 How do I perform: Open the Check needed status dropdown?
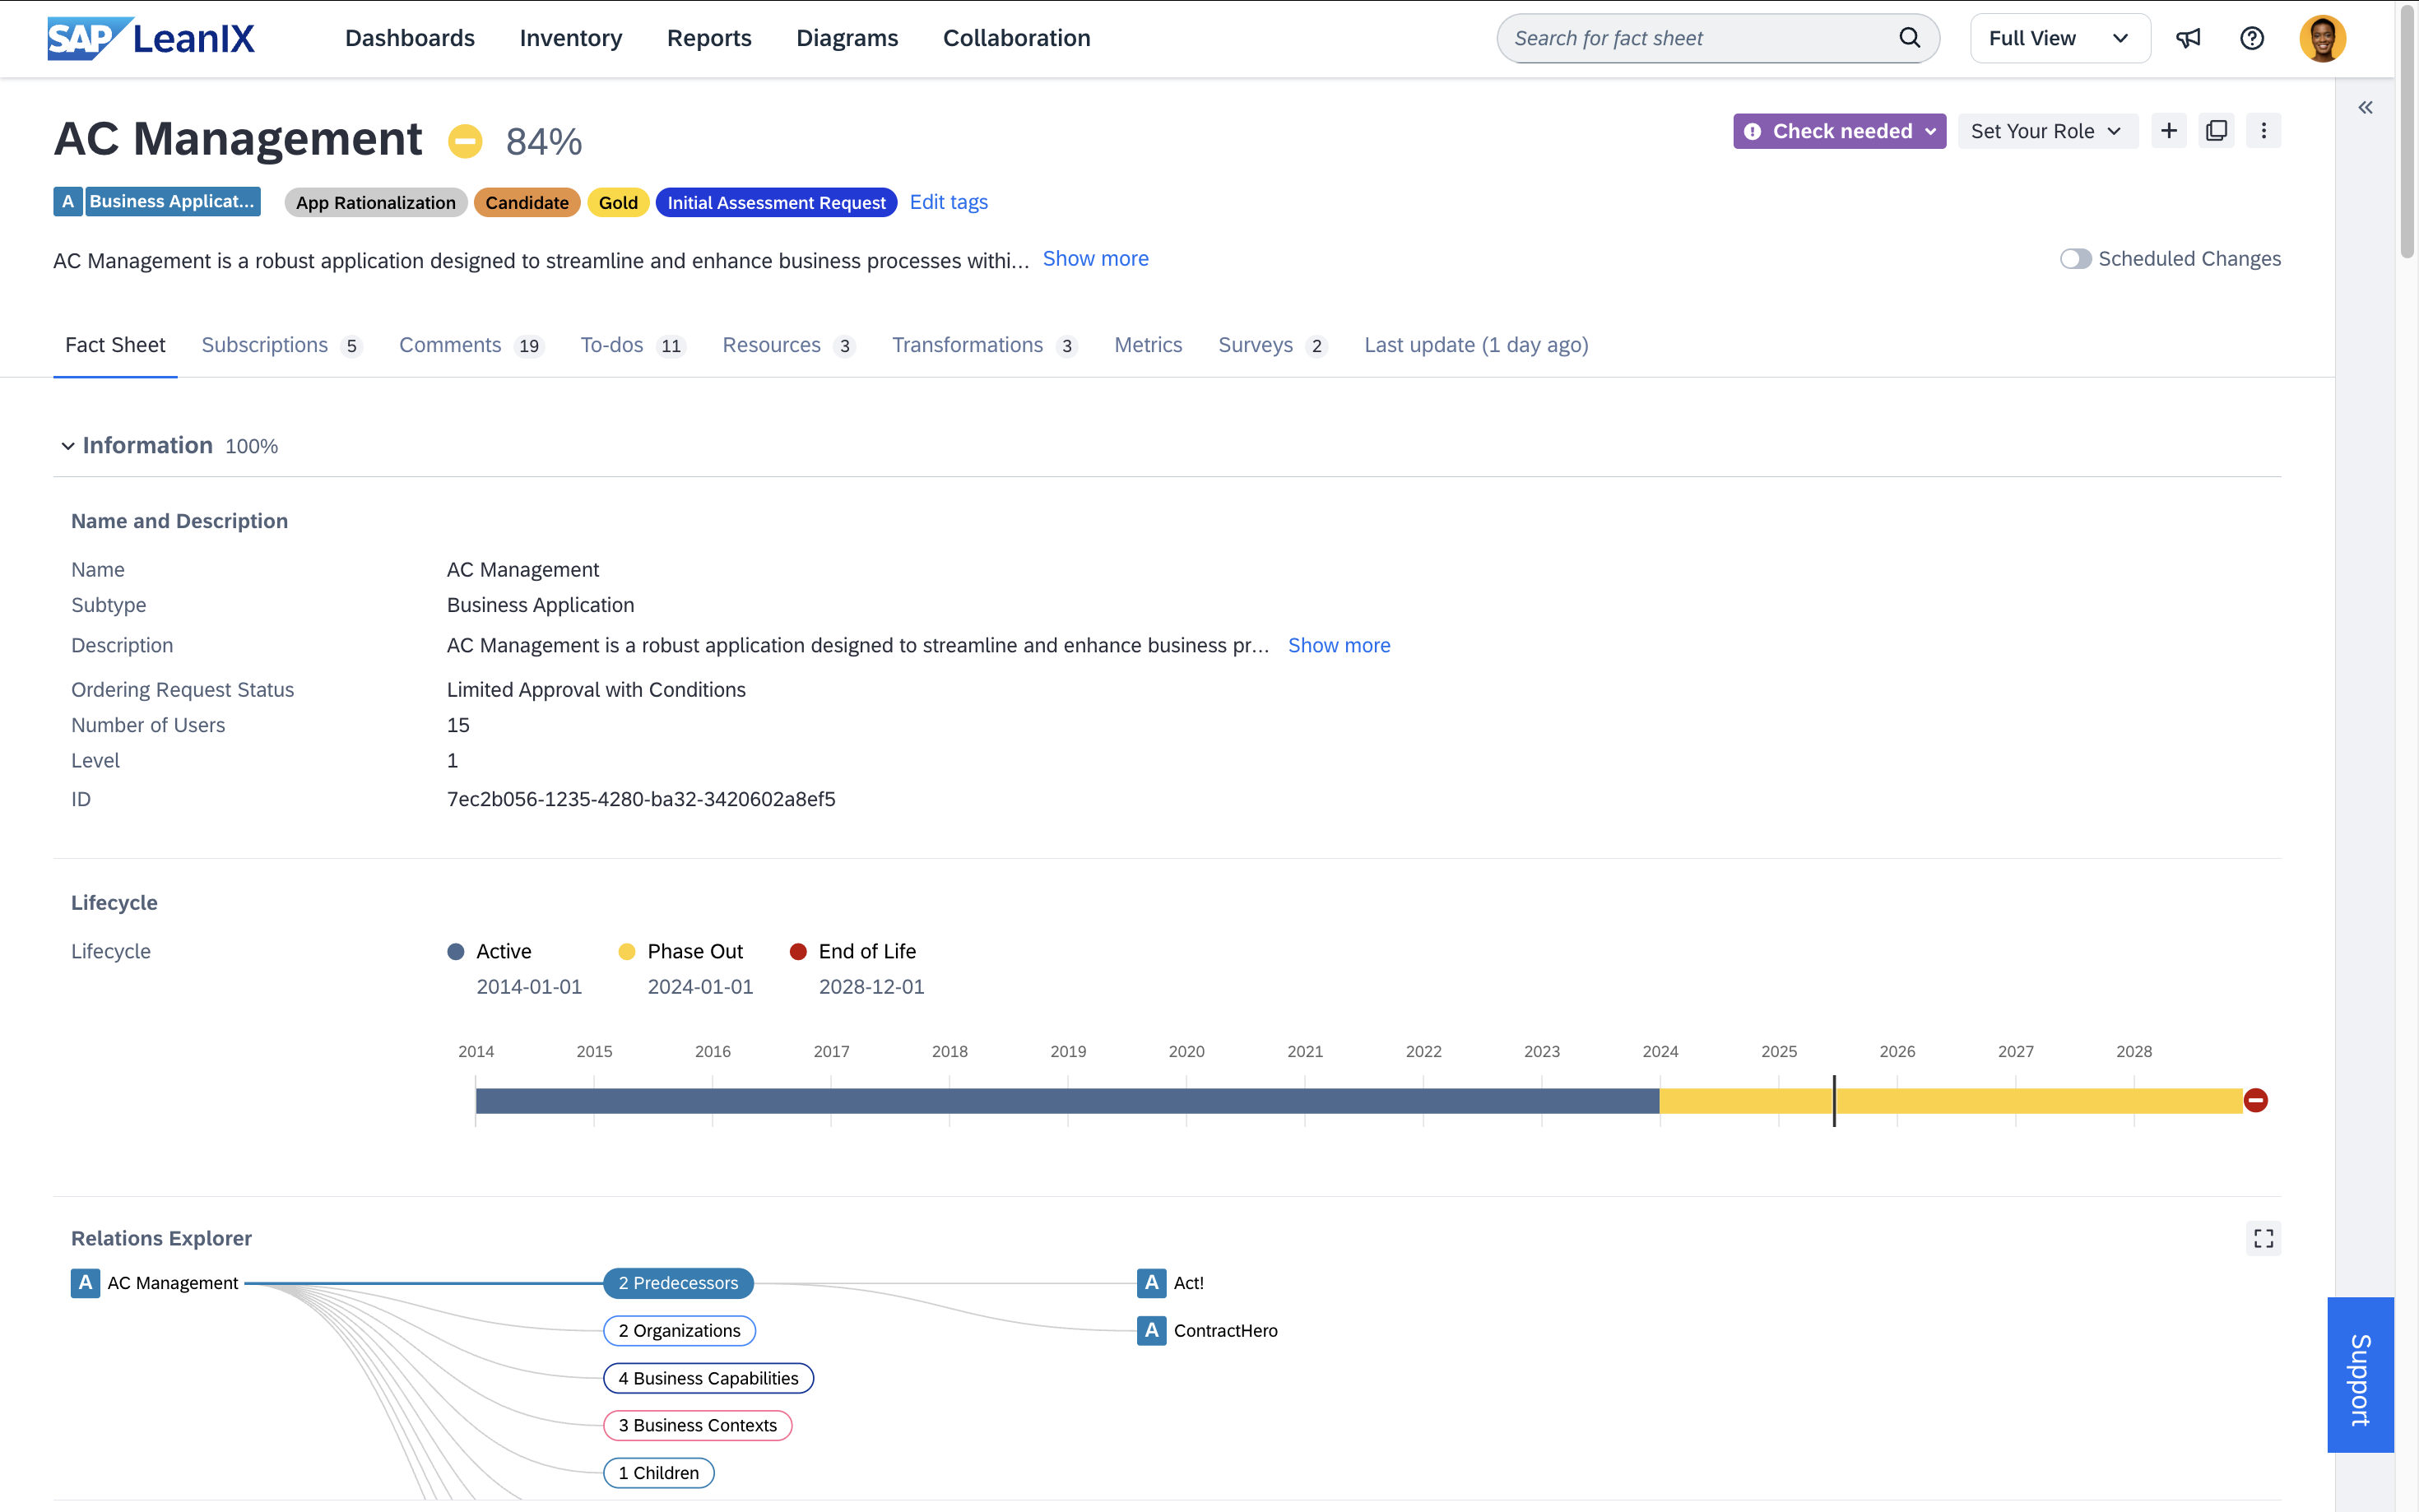[1839, 131]
